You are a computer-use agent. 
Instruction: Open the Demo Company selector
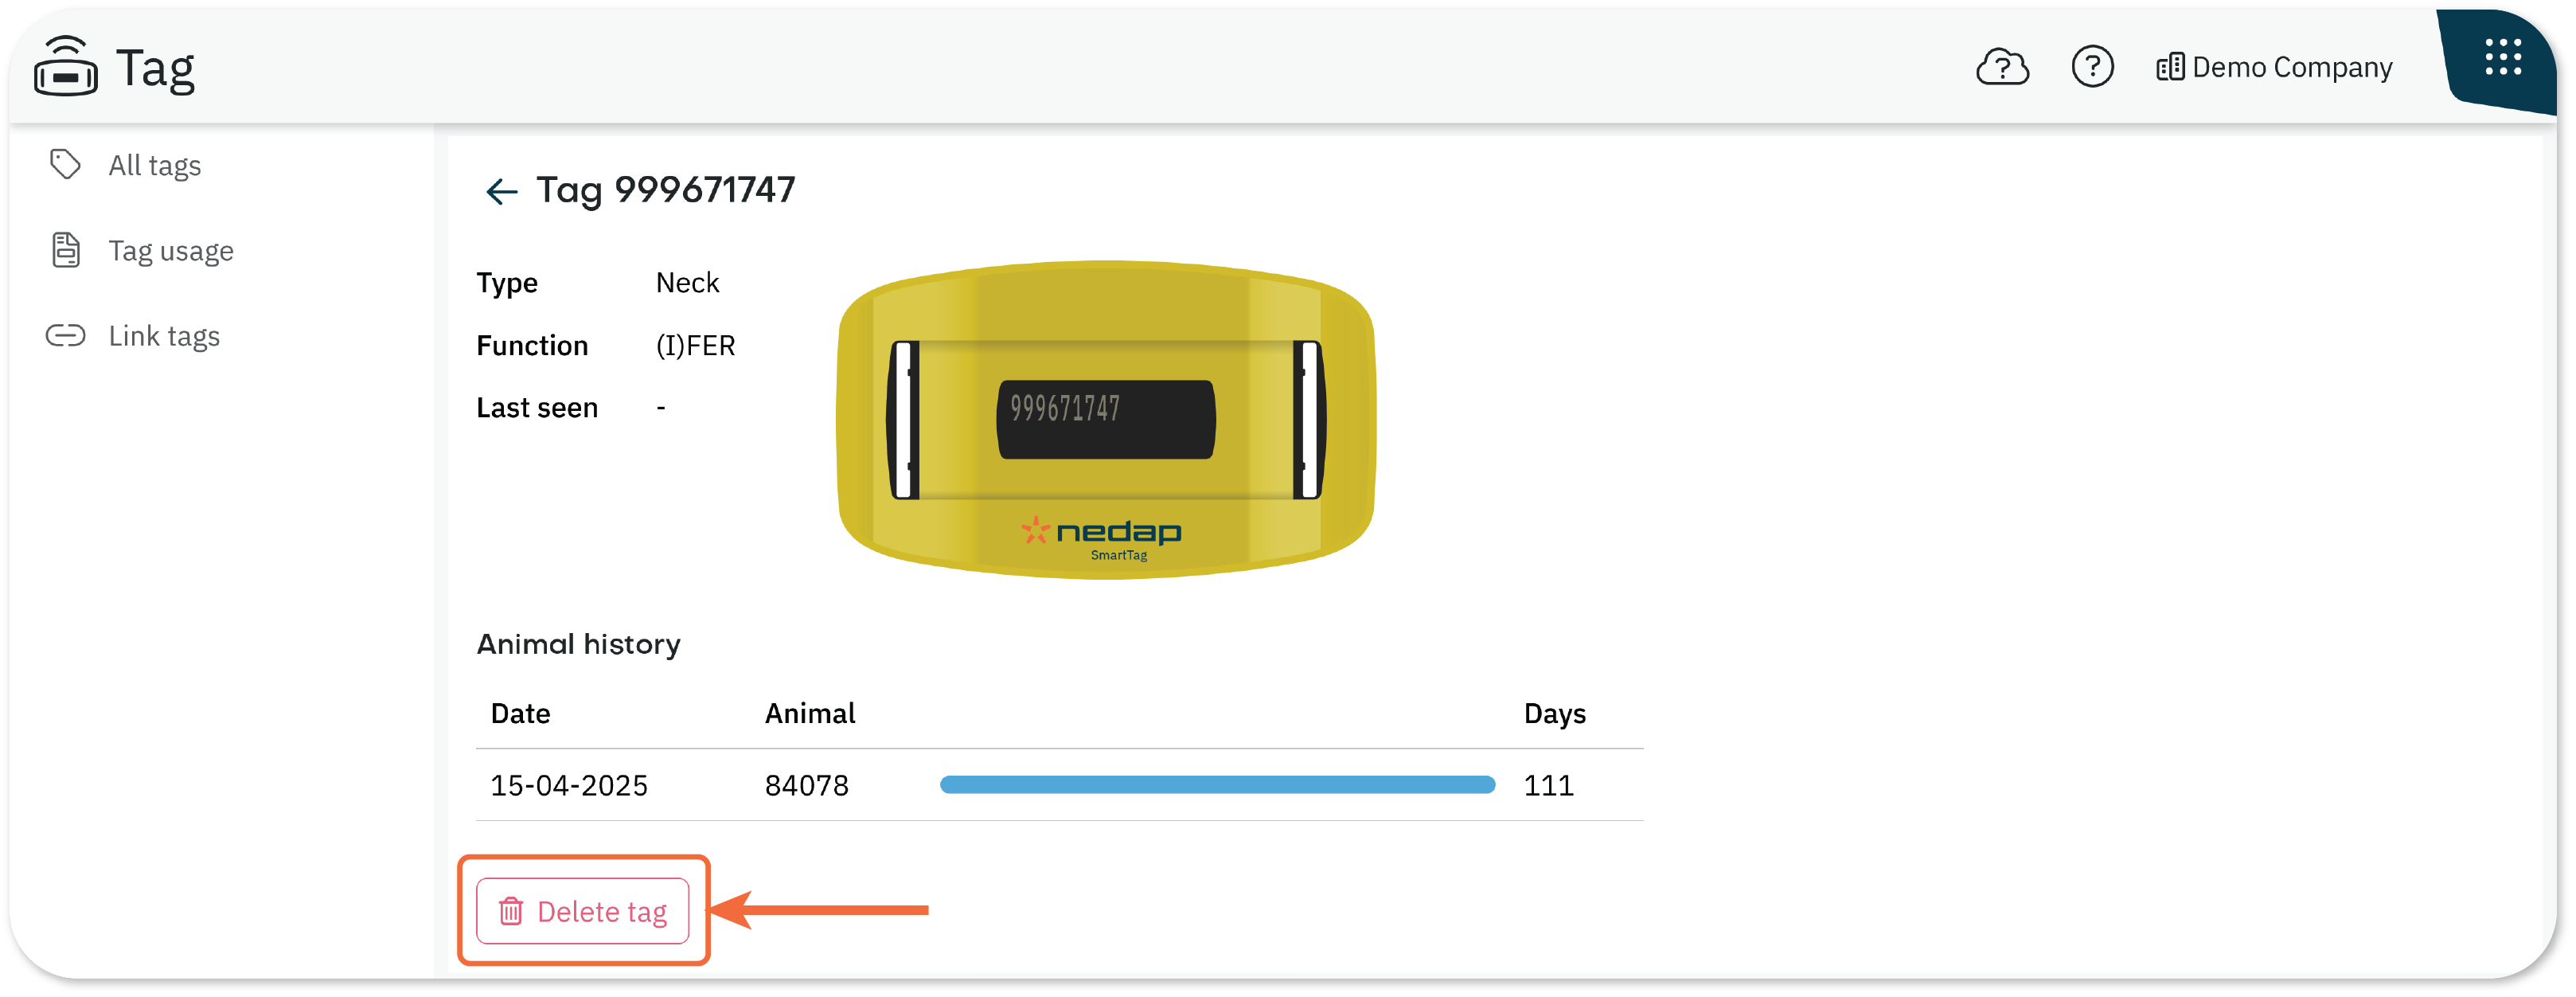pos(2275,67)
